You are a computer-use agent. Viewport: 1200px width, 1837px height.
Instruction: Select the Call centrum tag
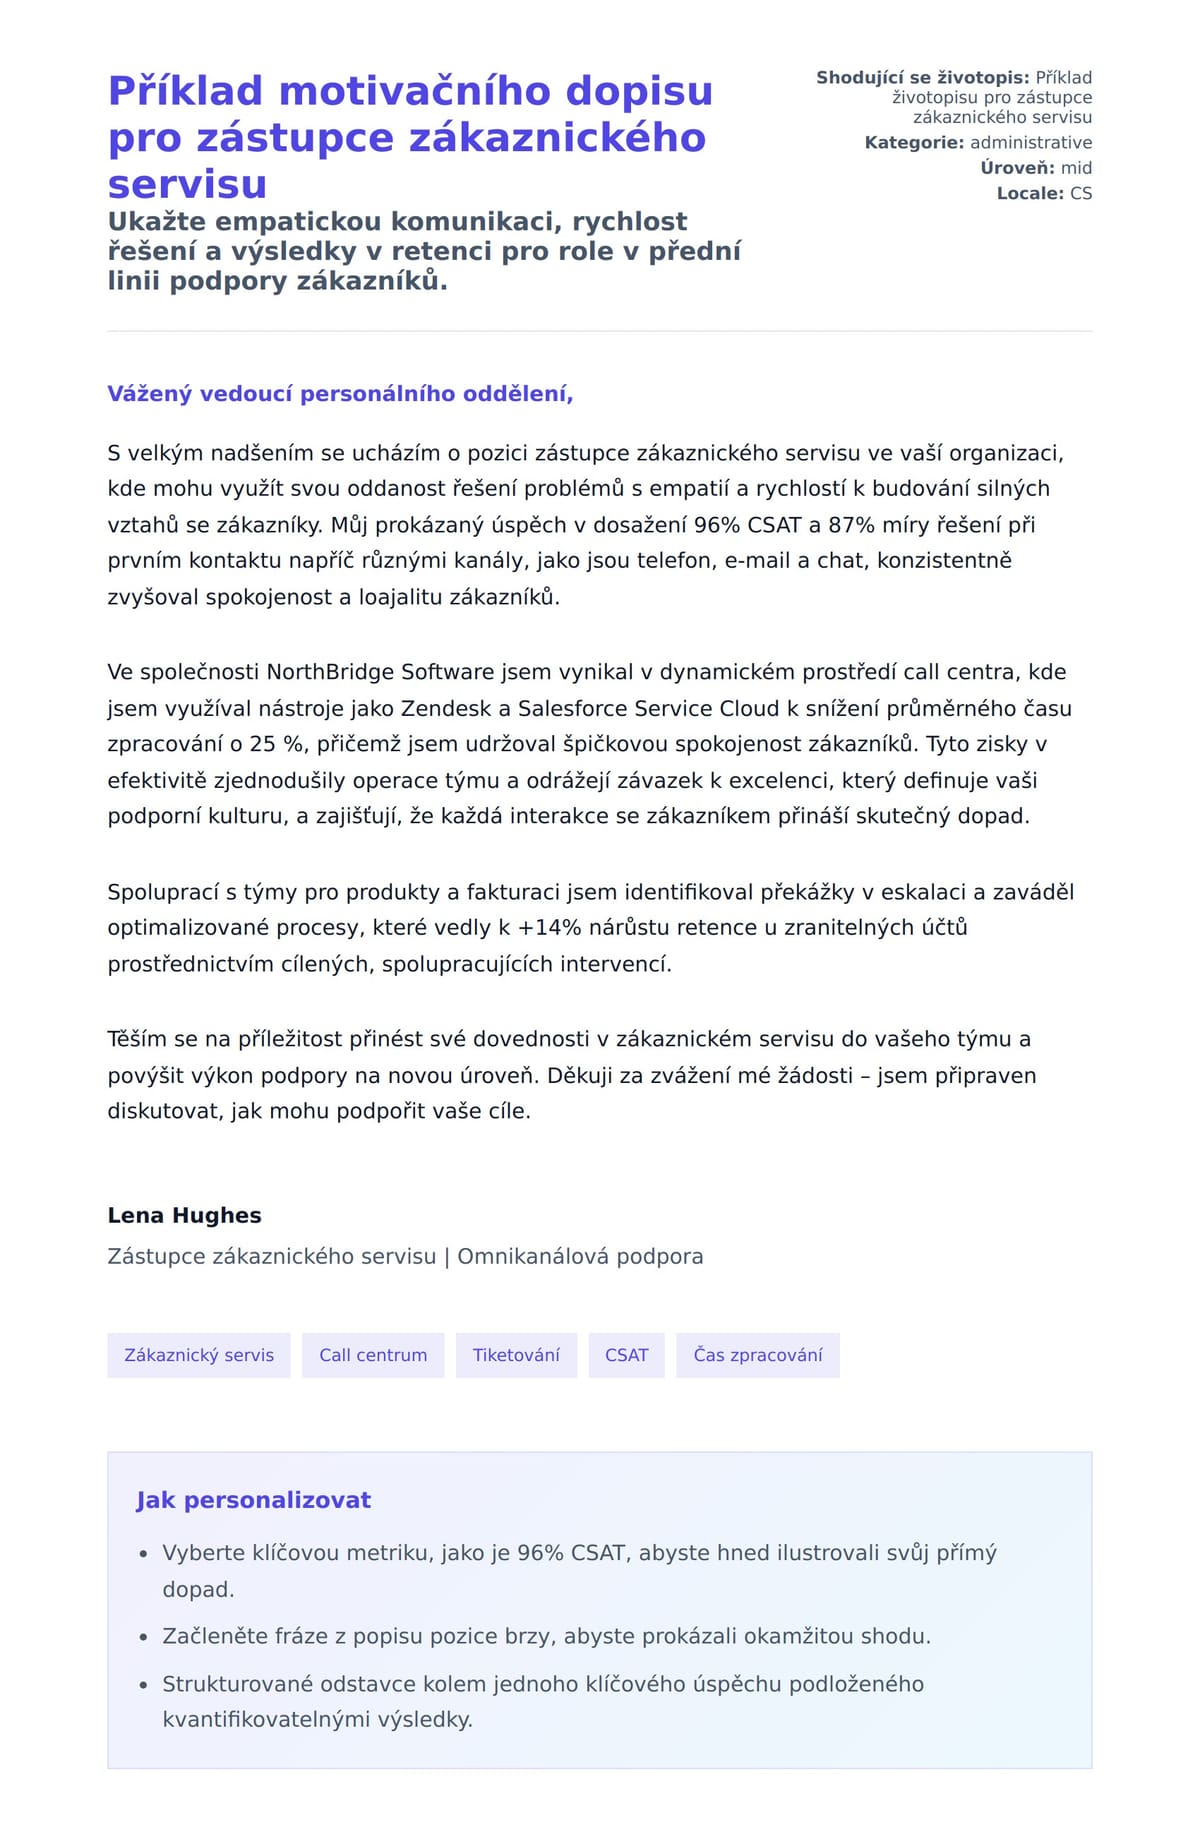[x=373, y=1355]
